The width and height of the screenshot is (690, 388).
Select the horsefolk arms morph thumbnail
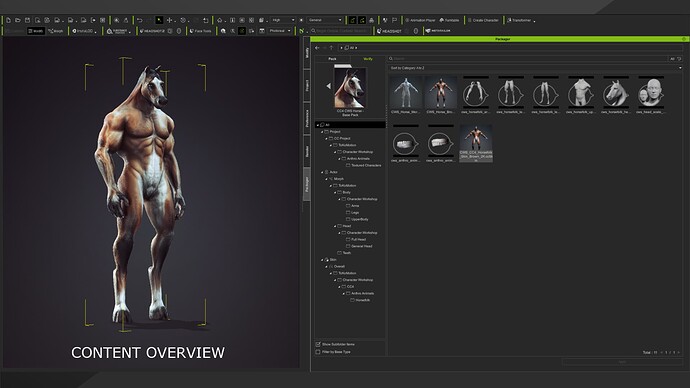click(476, 95)
